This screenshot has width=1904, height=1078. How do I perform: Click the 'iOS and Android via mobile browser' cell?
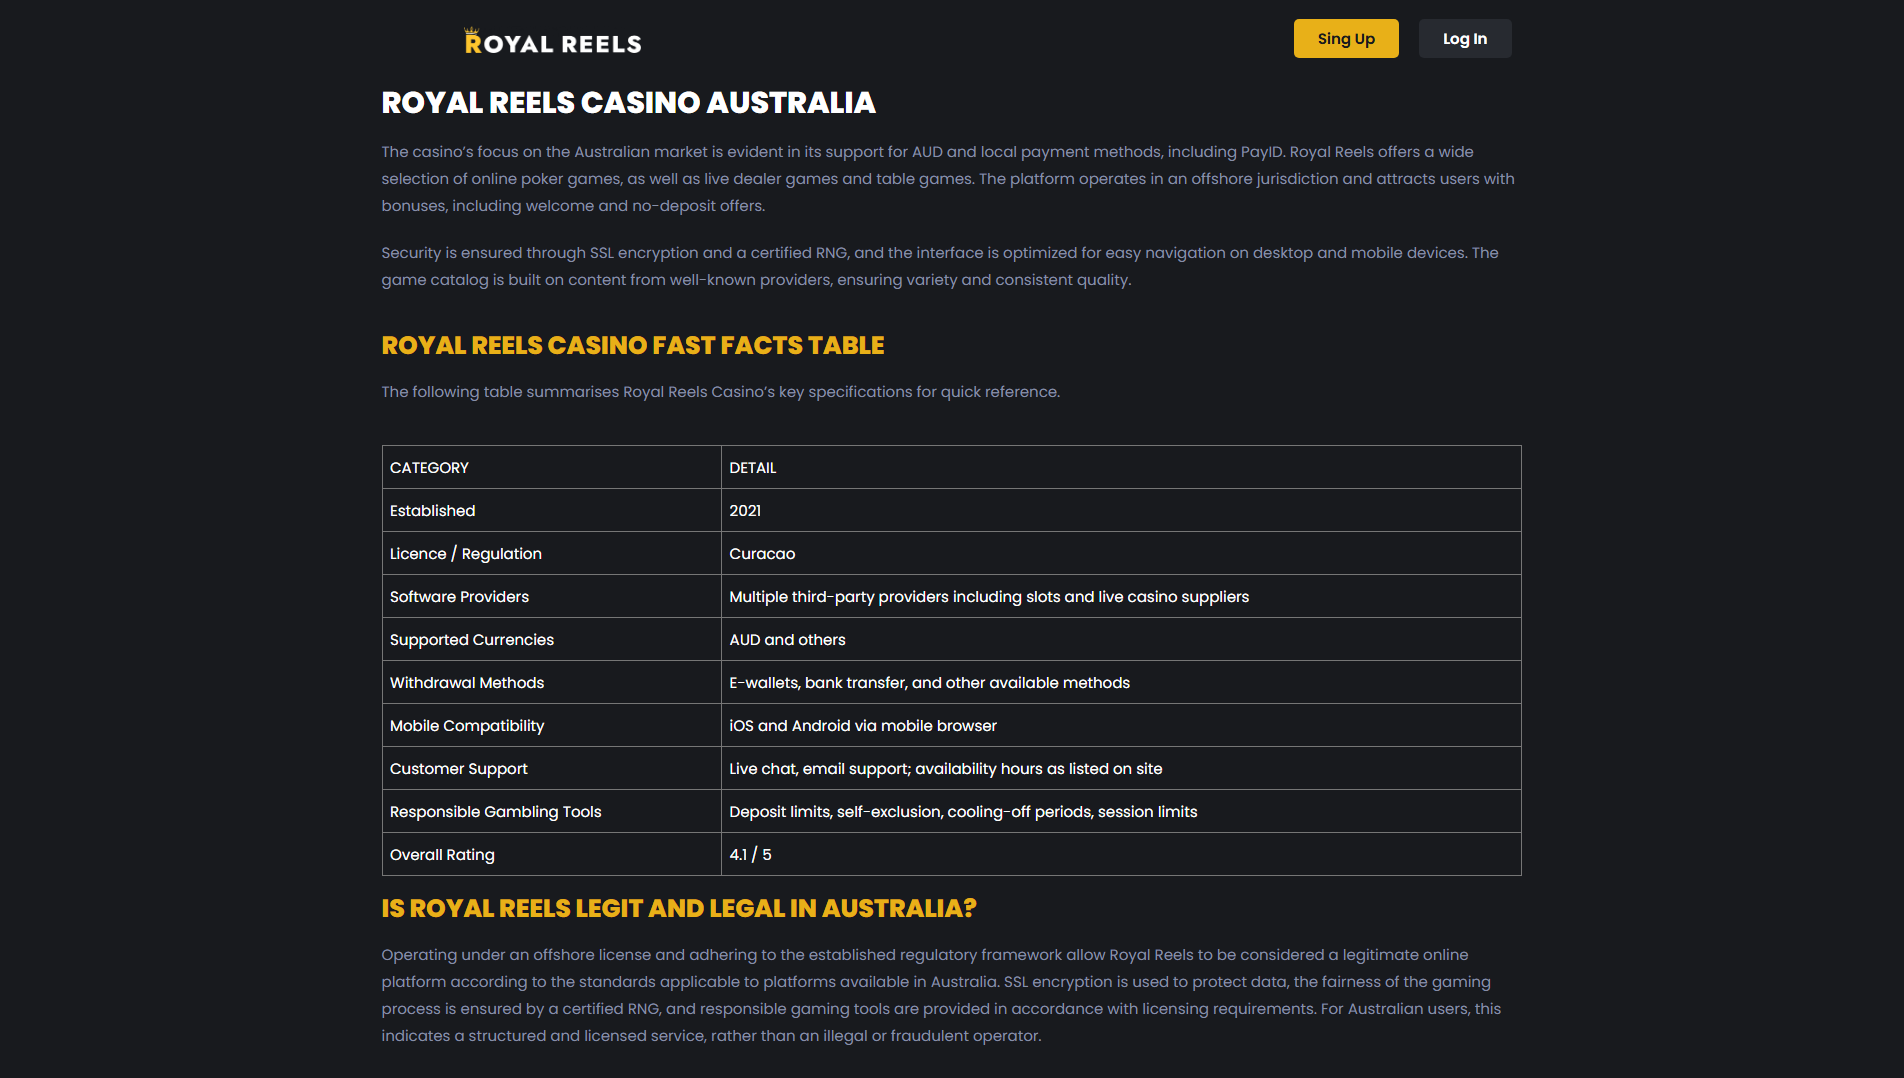click(x=1121, y=725)
